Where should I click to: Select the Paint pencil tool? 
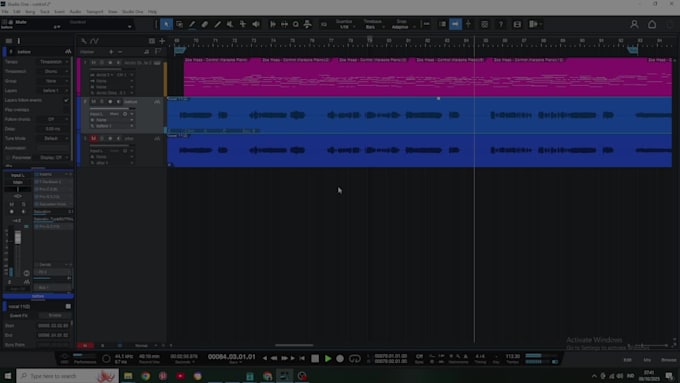(x=192, y=24)
